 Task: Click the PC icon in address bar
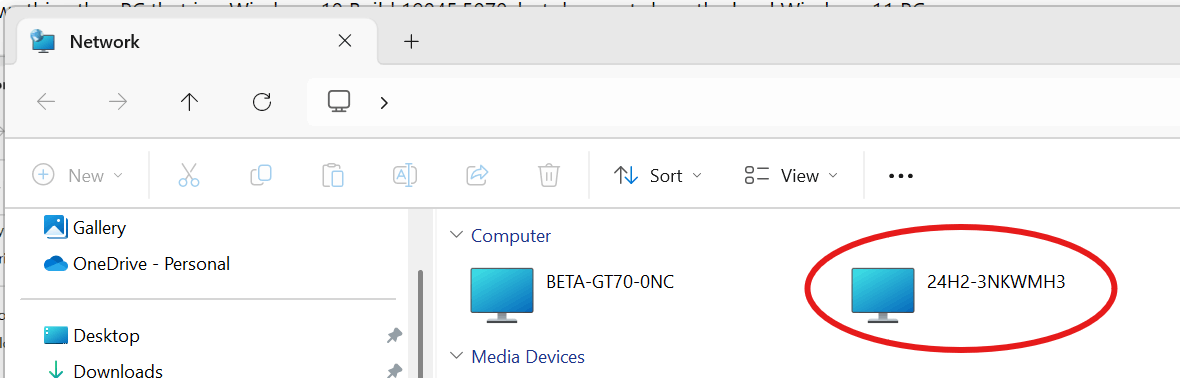(339, 102)
